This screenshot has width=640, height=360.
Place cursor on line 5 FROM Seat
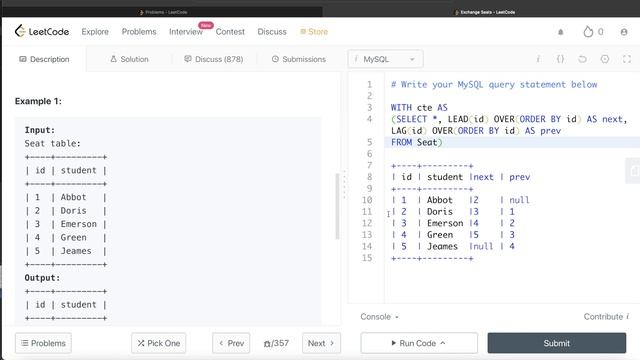tap(416, 142)
